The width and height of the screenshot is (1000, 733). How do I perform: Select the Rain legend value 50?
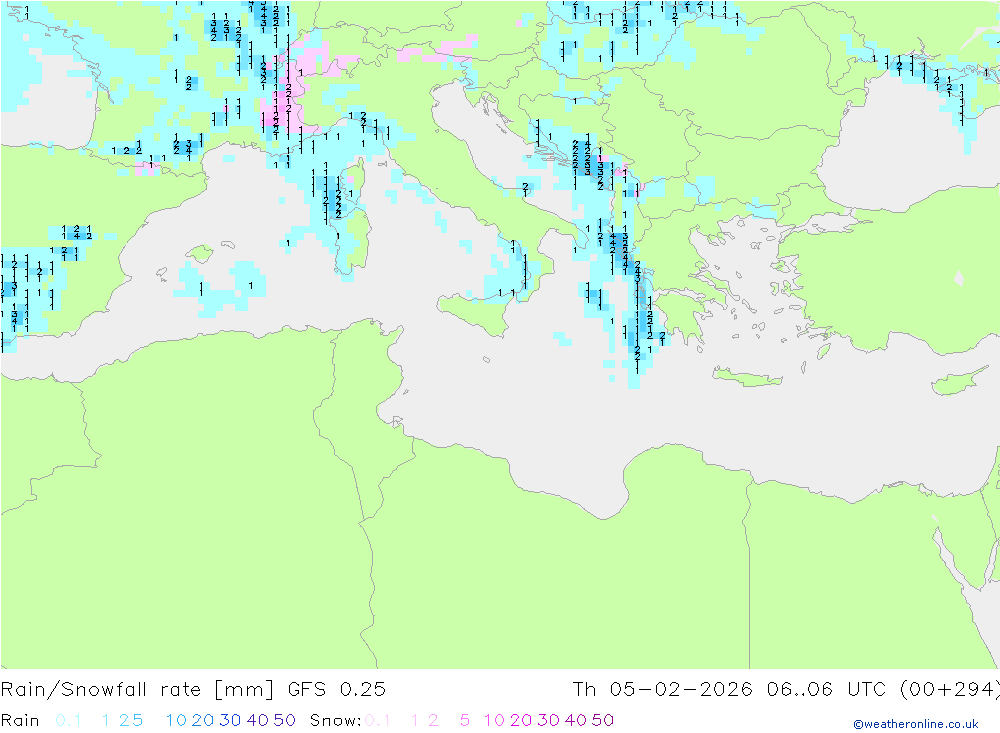coord(284,720)
